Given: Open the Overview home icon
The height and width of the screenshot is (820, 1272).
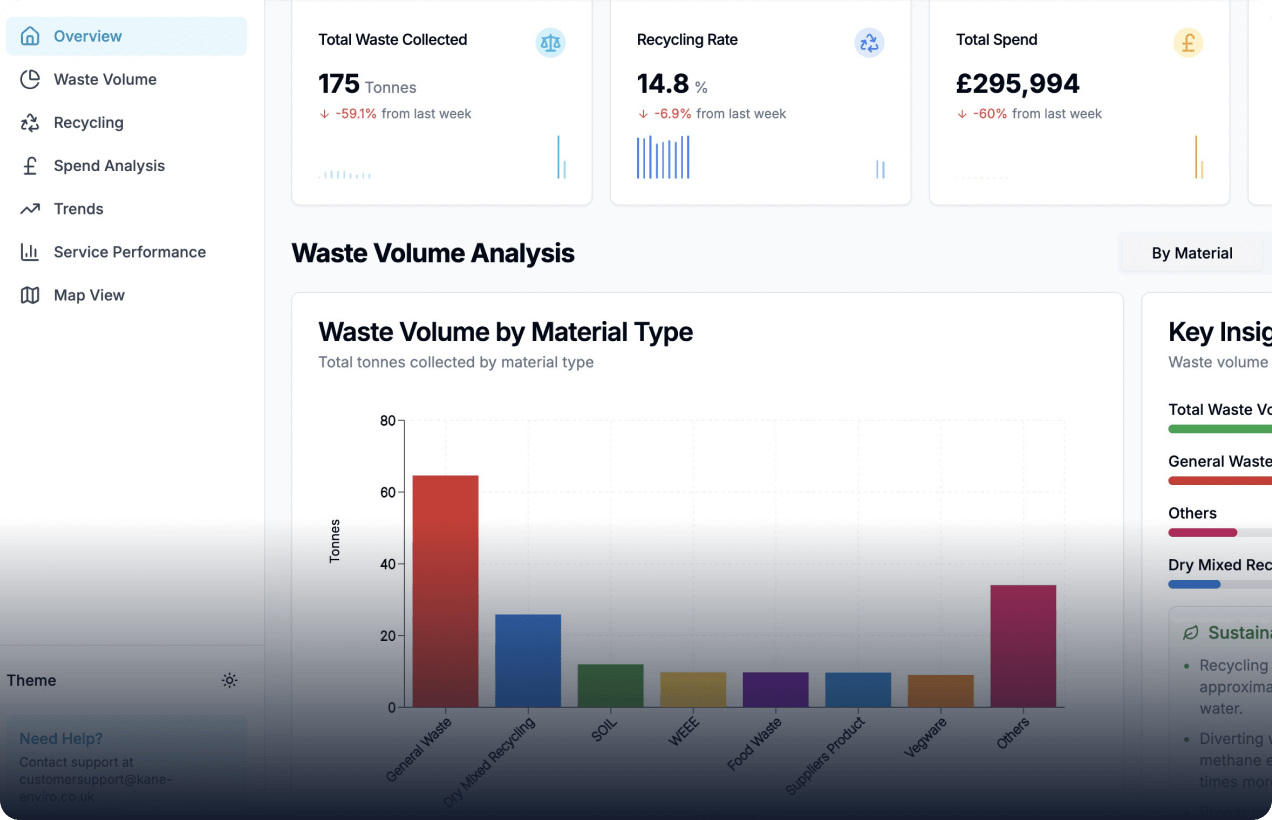Looking at the screenshot, I should pyautogui.click(x=30, y=36).
